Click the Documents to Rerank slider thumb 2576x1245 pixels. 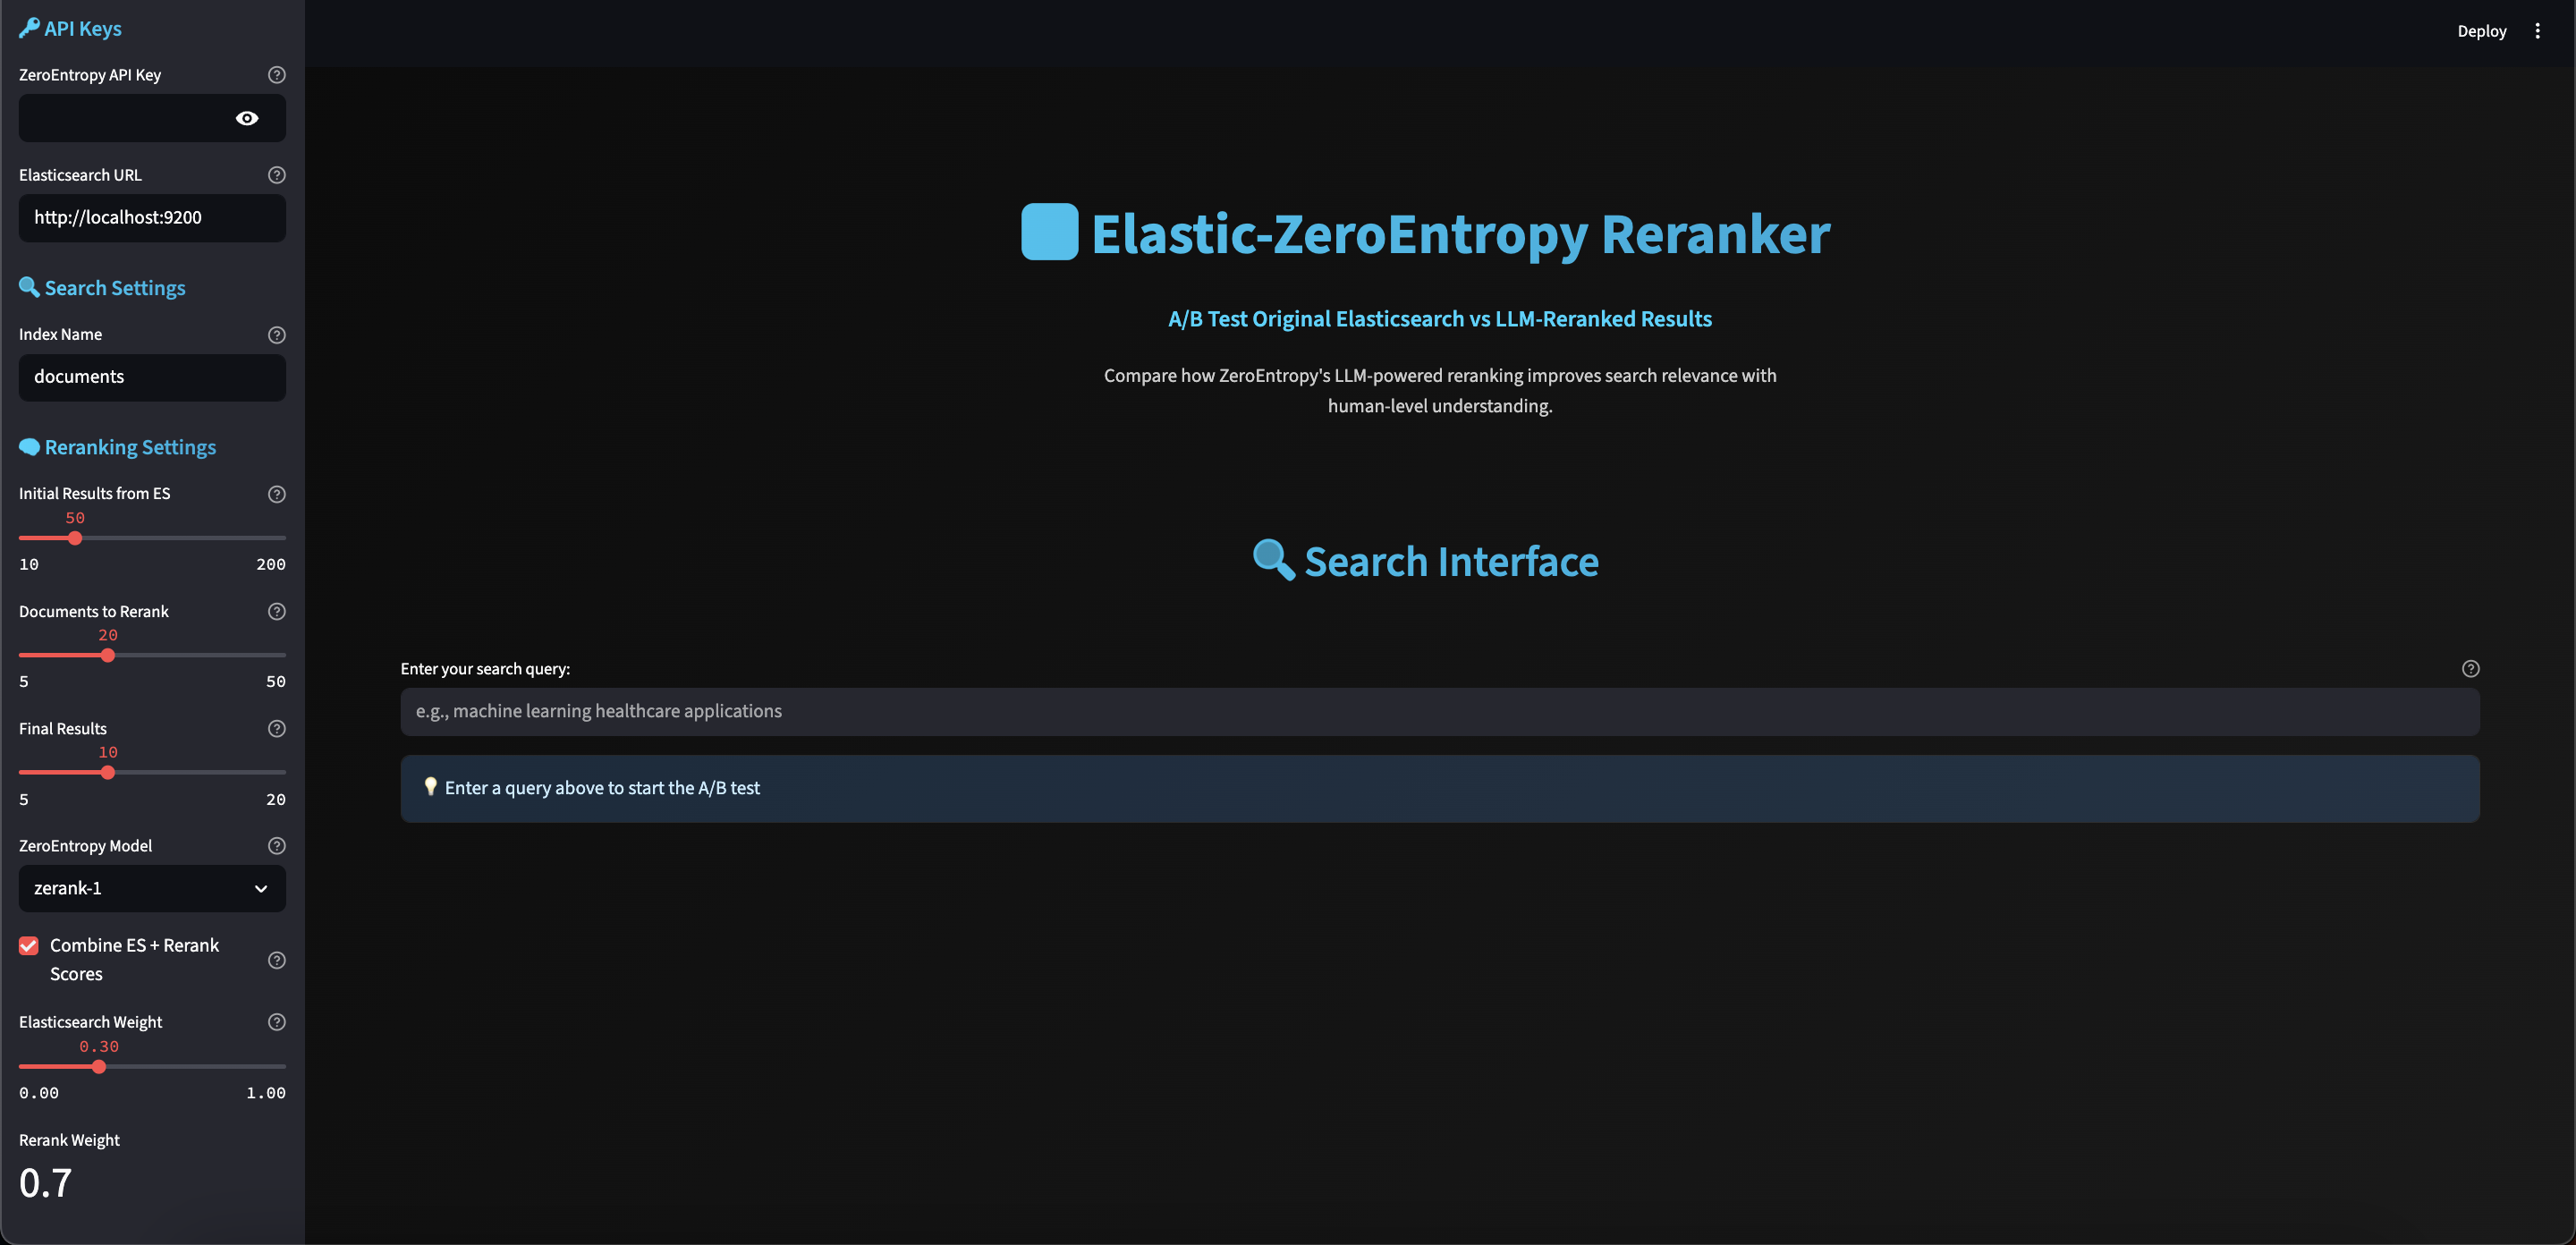[108, 656]
